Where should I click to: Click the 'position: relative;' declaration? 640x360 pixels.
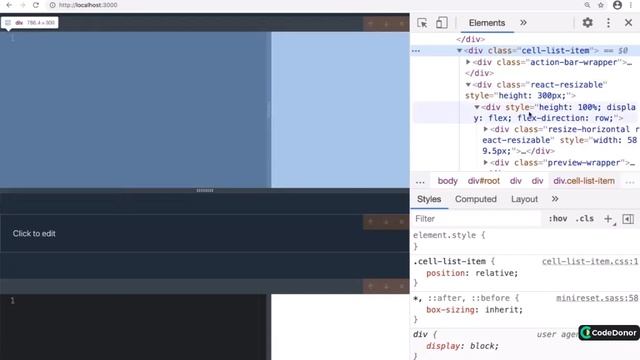point(472,273)
